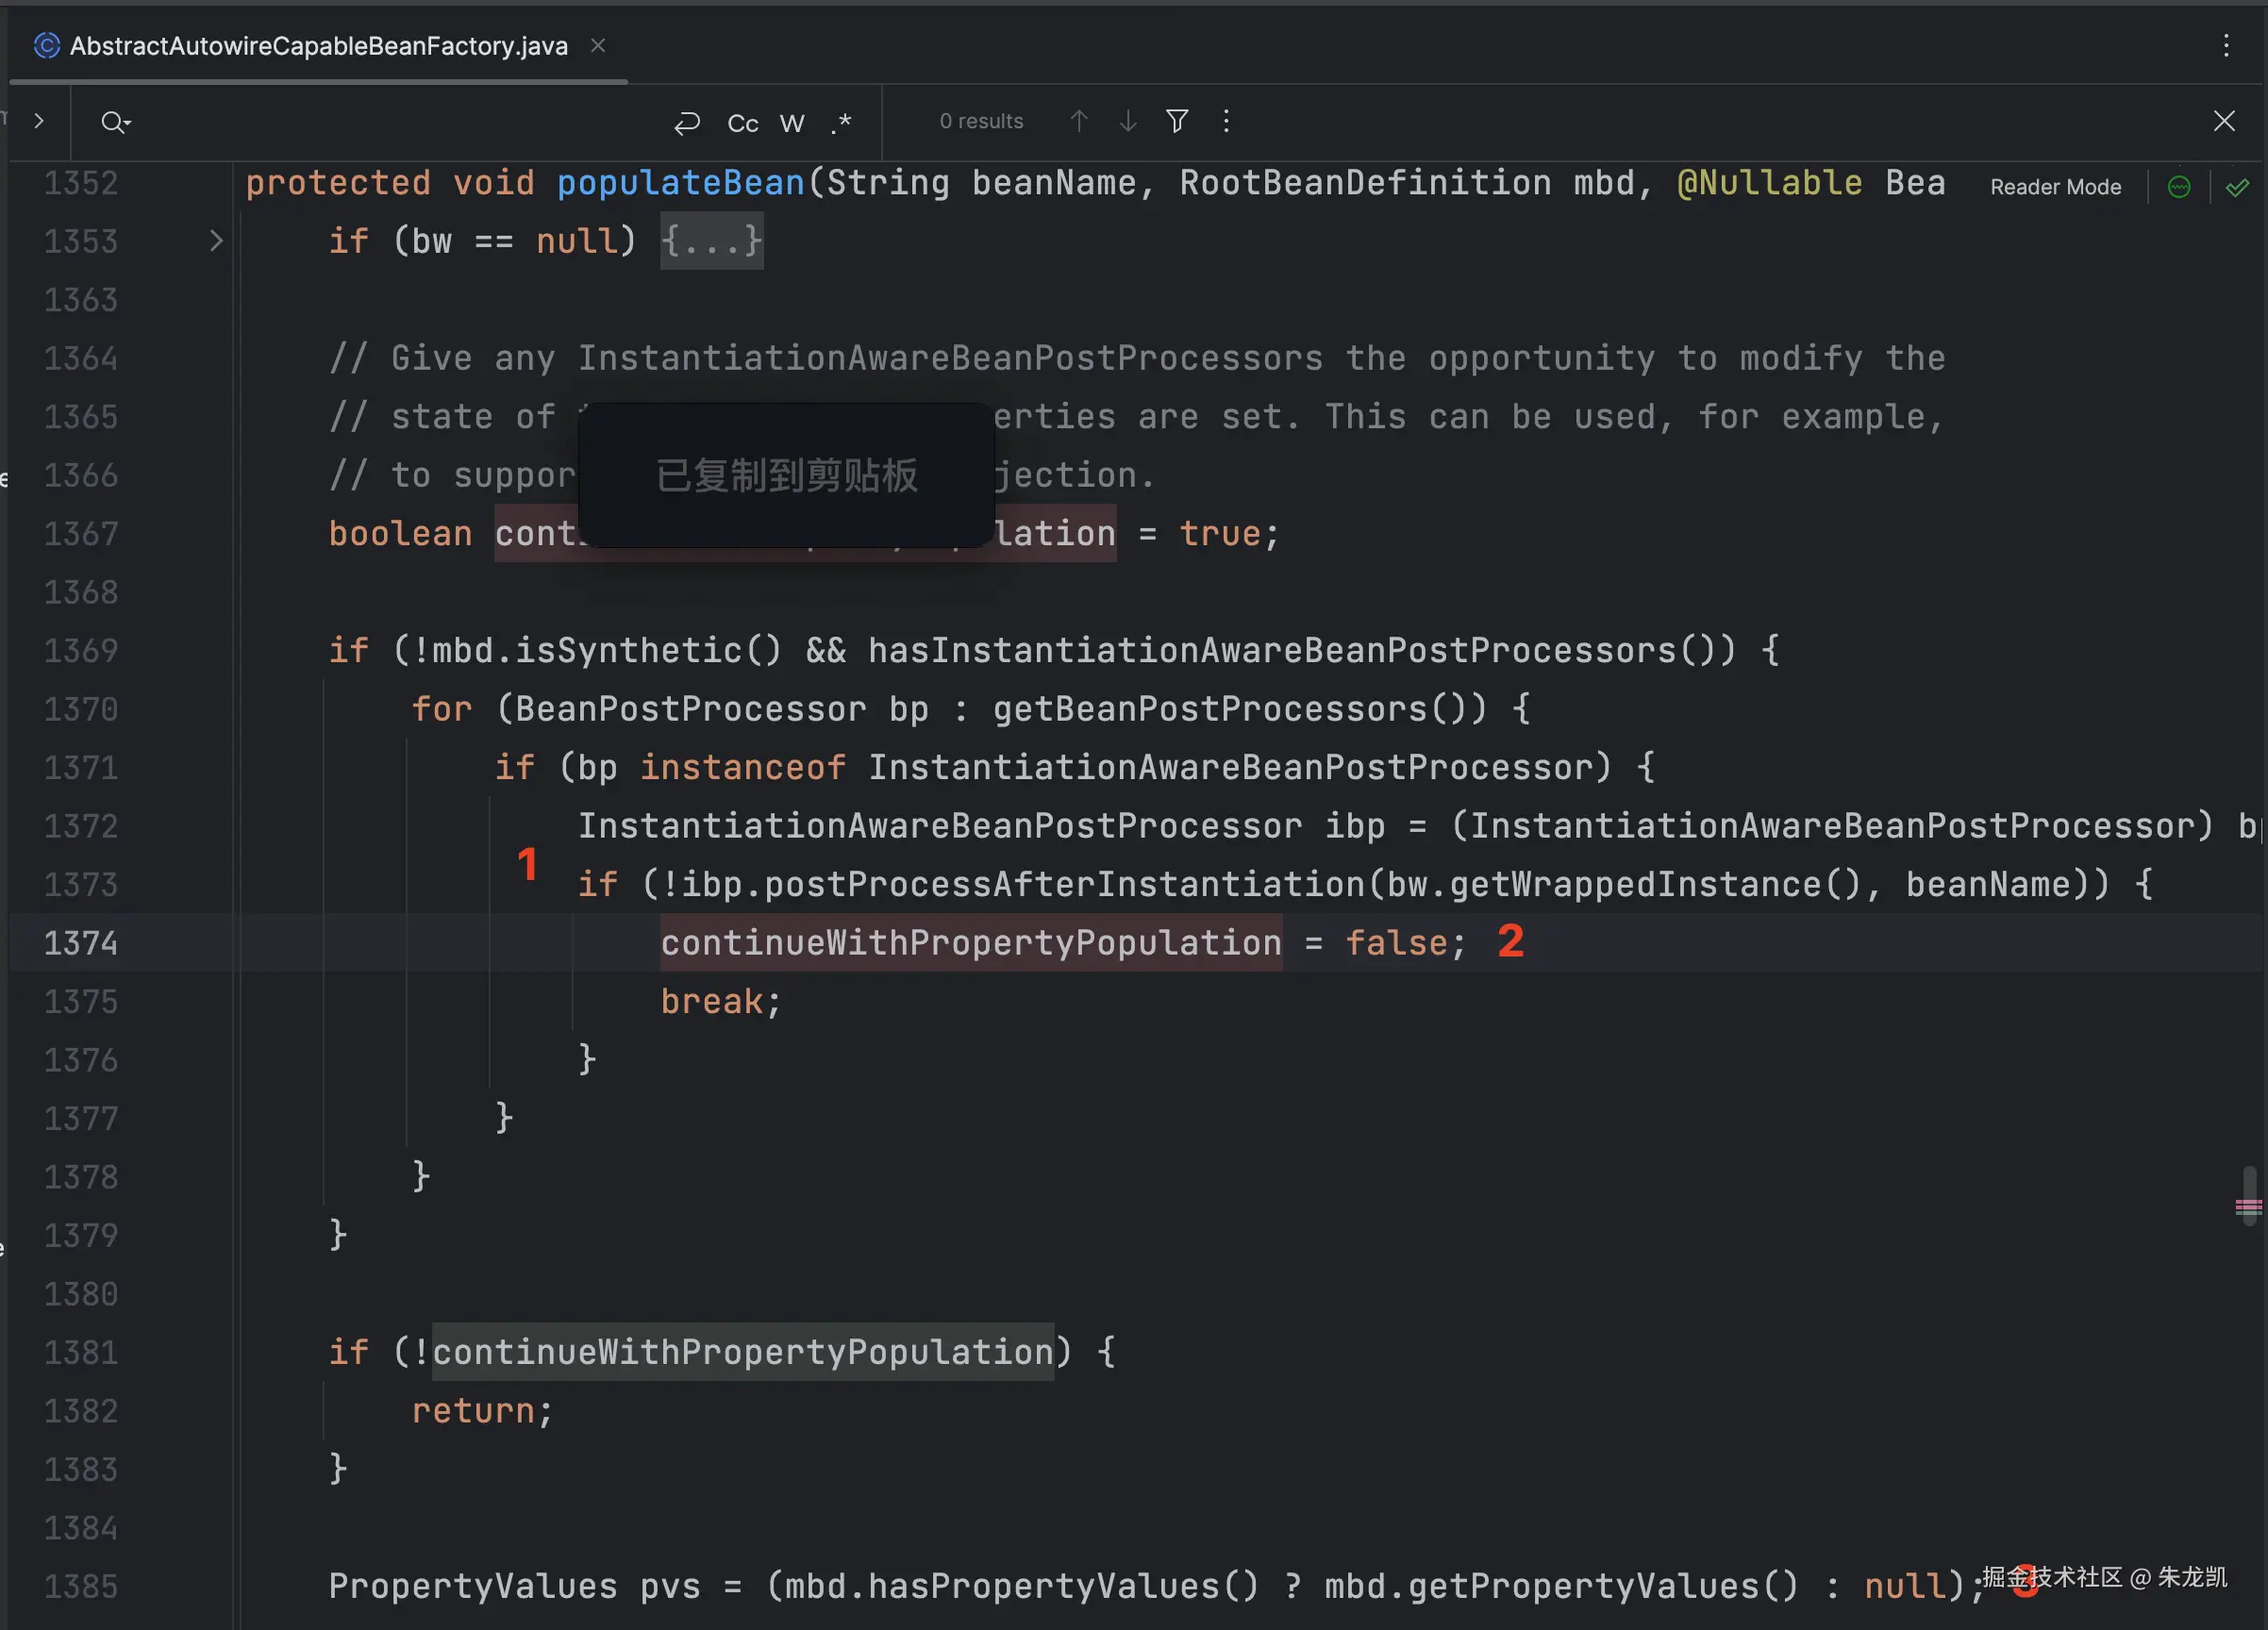Toggle Match Case (Cc) search option

point(742,122)
